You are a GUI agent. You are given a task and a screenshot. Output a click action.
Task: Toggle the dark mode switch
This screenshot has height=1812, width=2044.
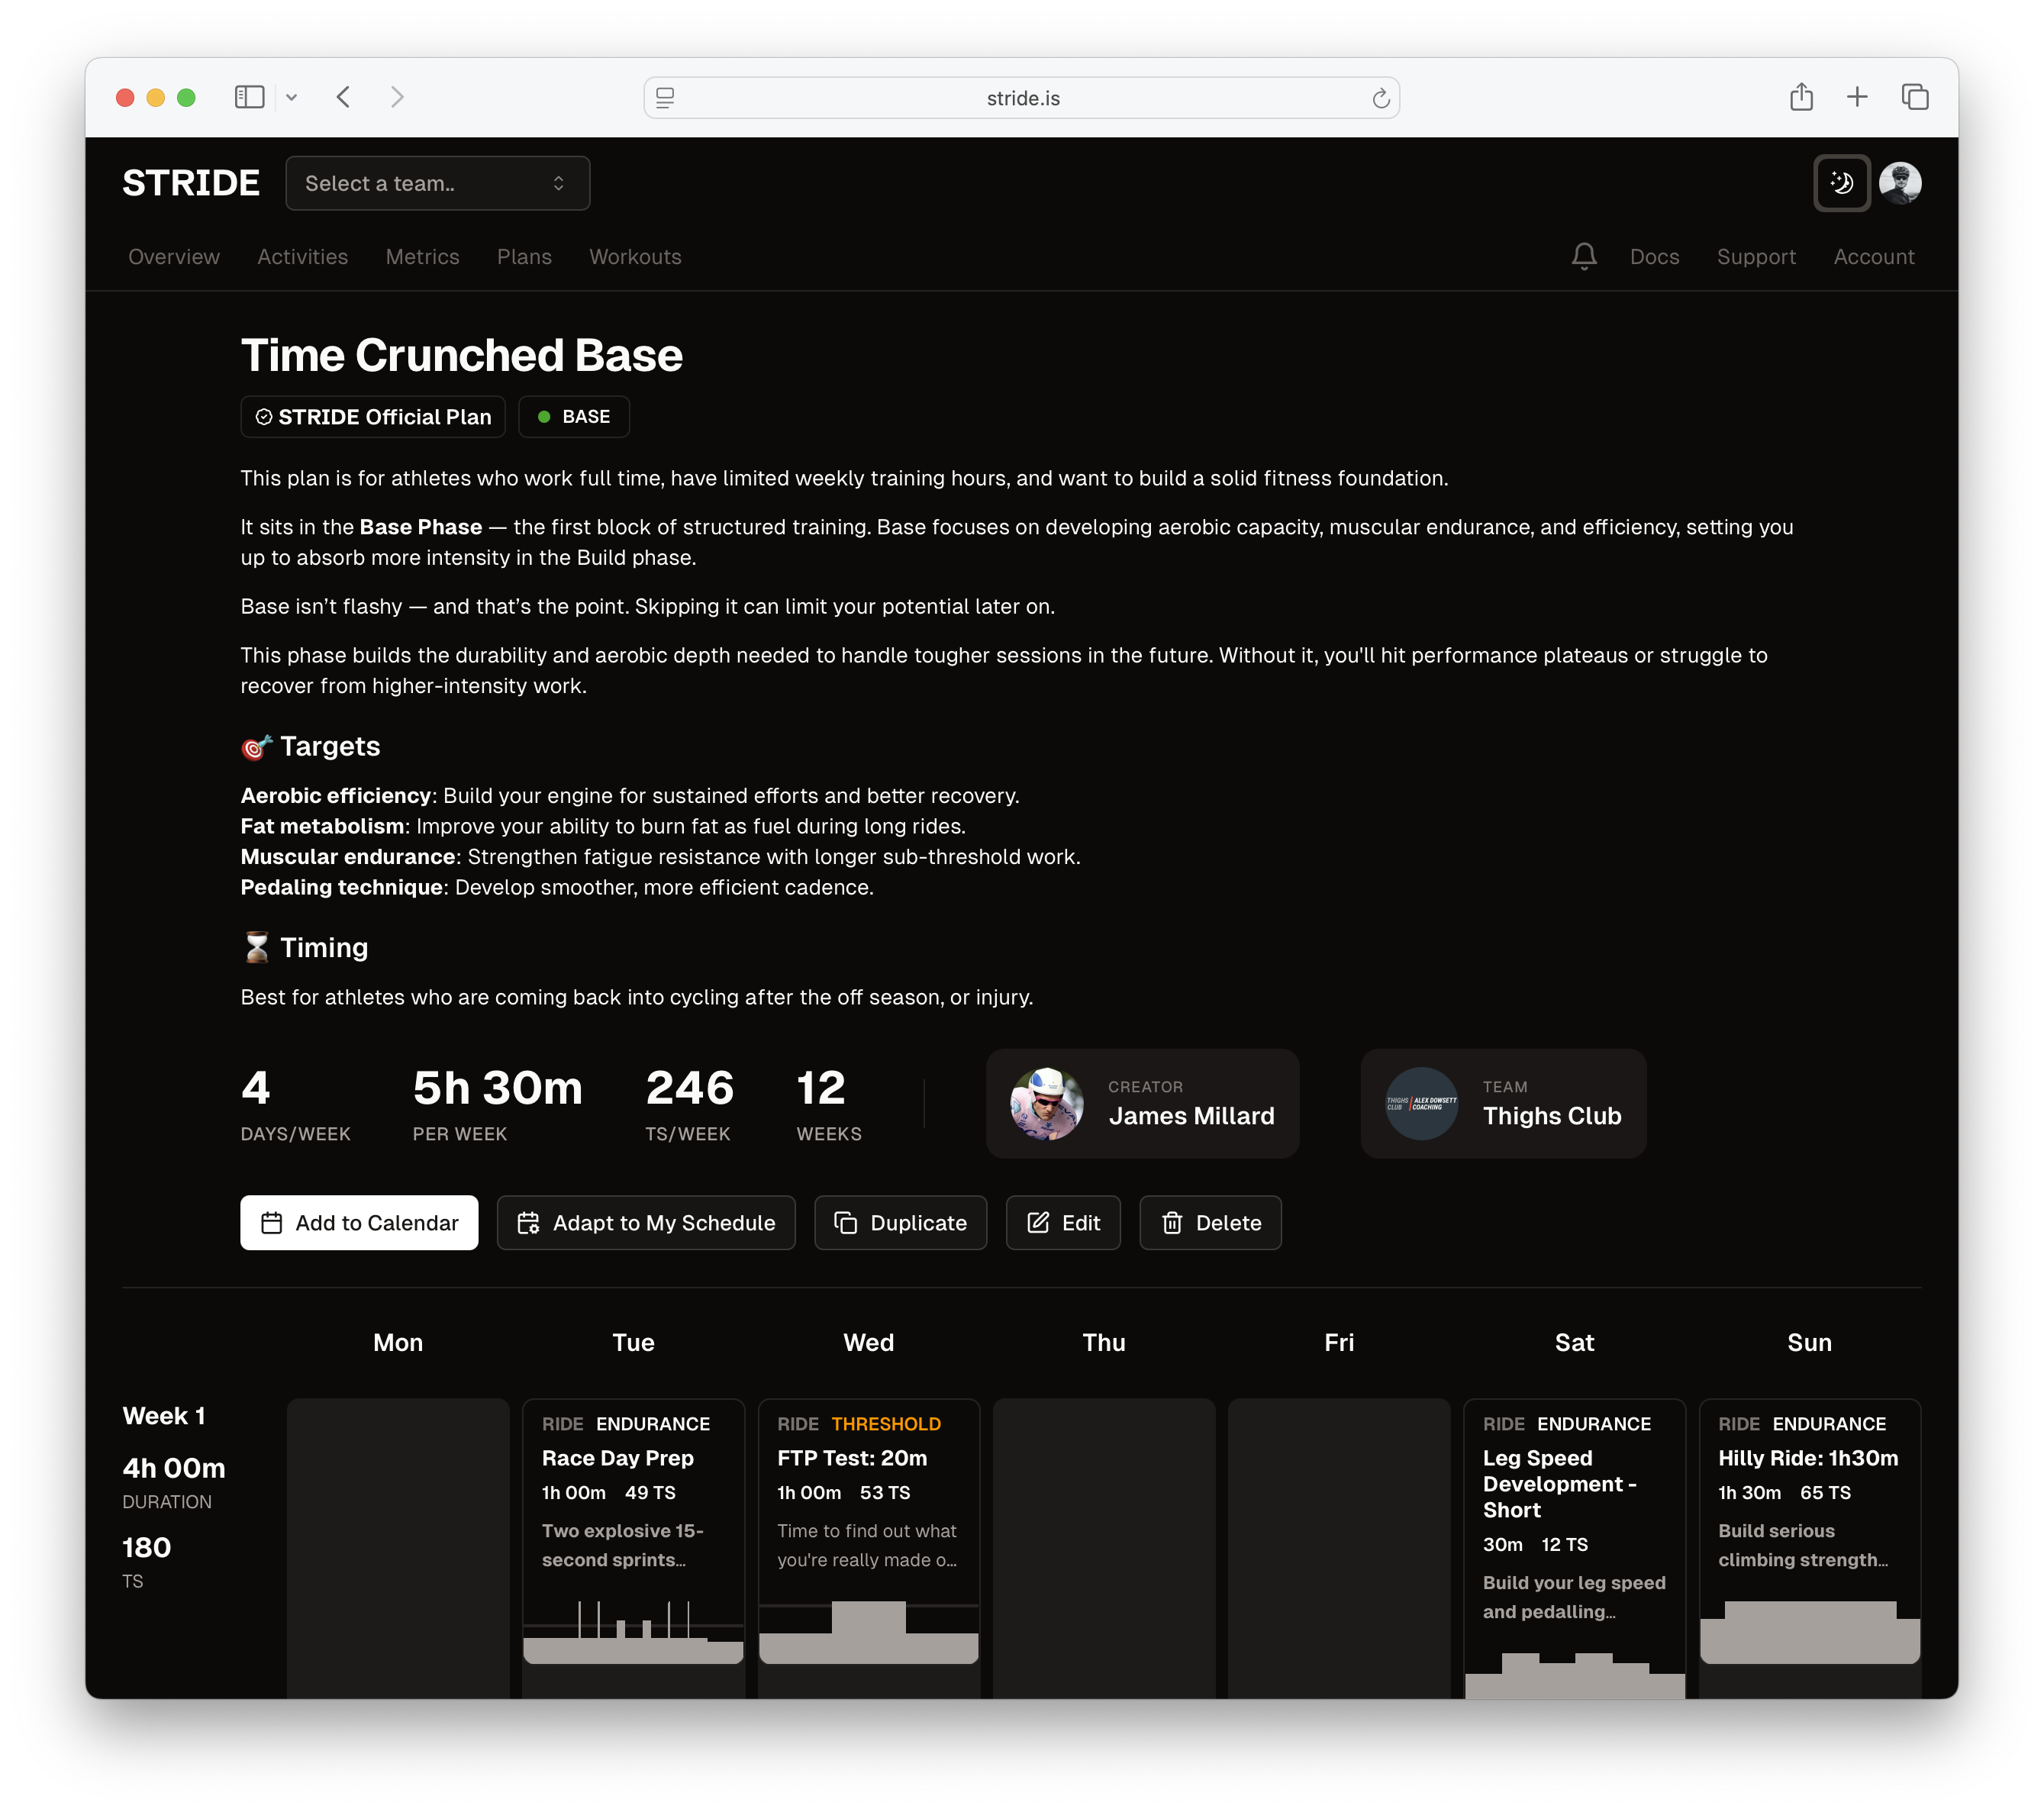point(1841,183)
